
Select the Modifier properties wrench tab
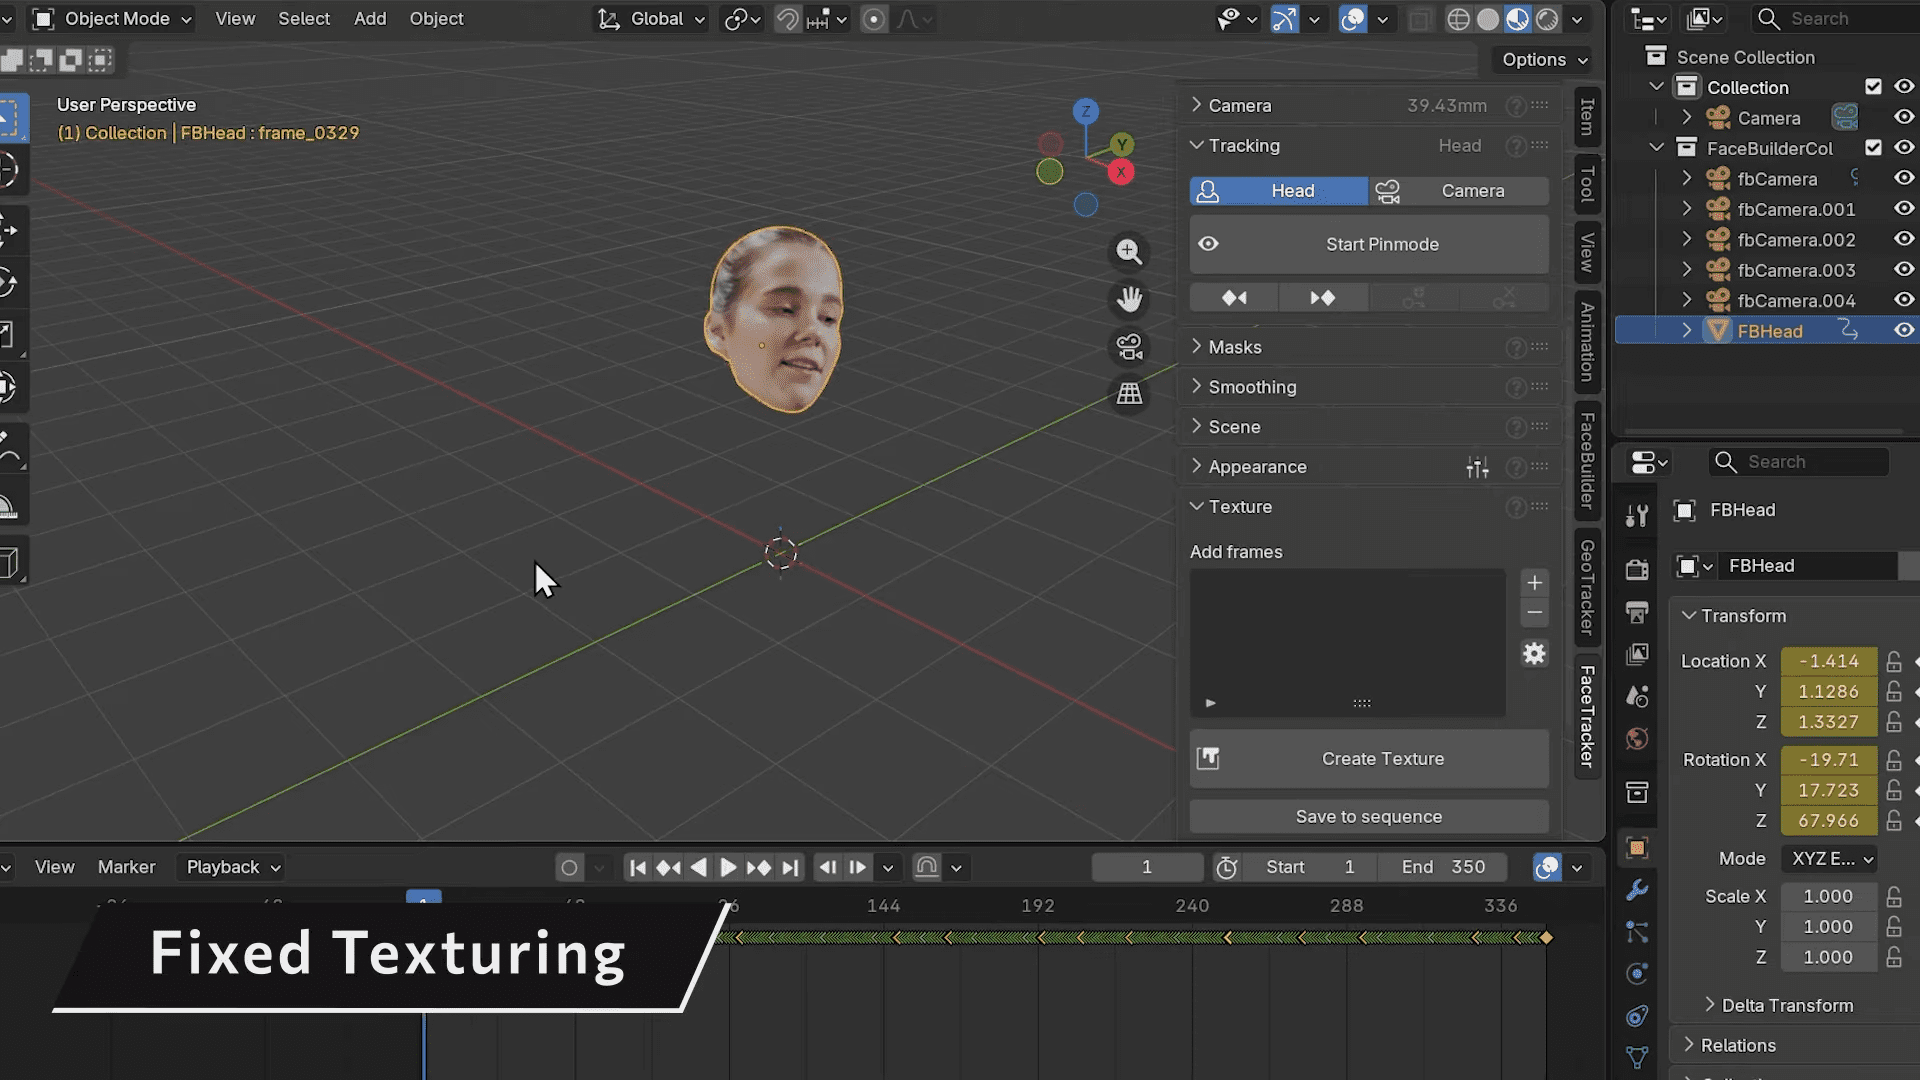pyautogui.click(x=1637, y=889)
